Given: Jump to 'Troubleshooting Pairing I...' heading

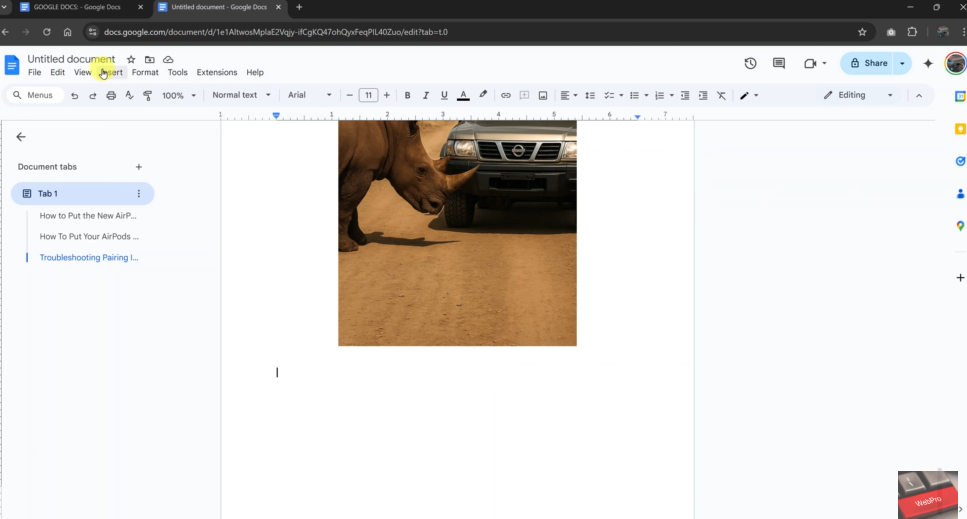Looking at the screenshot, I should 89,258.
